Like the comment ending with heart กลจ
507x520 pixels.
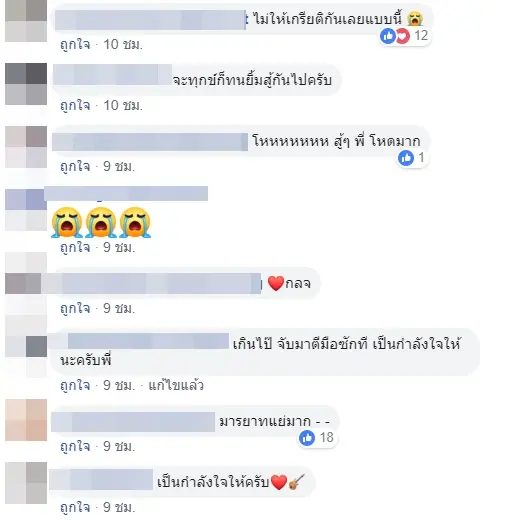[75, 308]
